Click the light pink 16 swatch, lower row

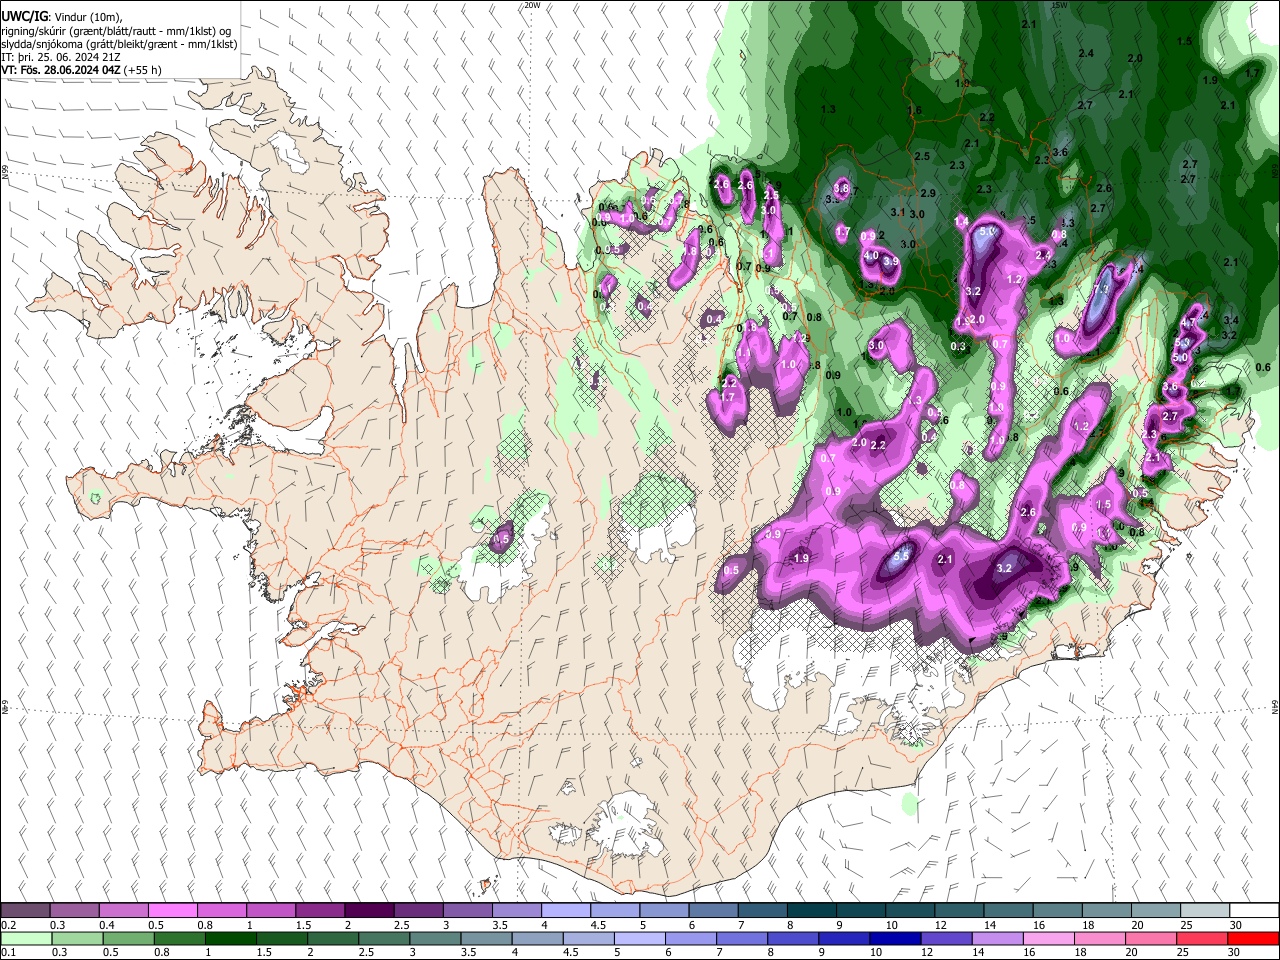(1050, 939)
